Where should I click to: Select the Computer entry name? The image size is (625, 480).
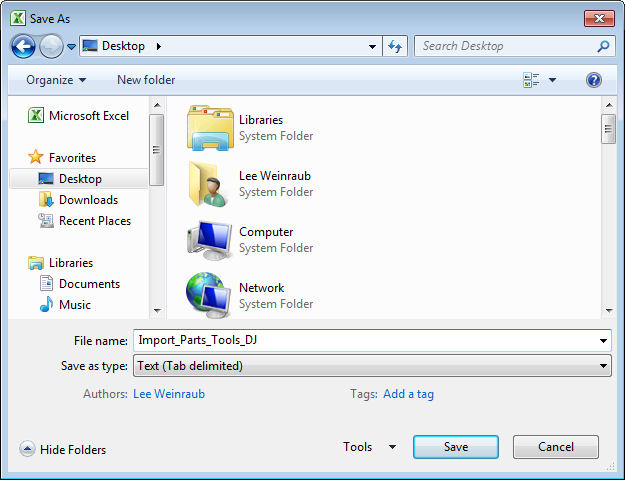point(266,232)
